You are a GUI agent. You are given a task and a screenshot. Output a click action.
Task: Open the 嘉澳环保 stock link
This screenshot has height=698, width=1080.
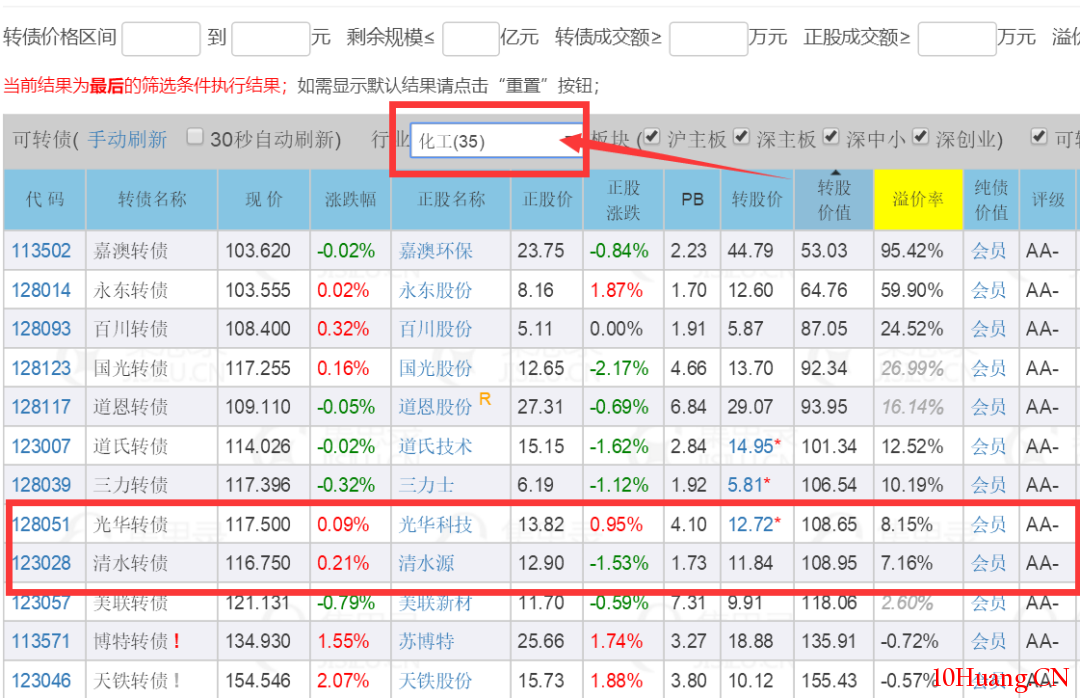coord(435,251)
